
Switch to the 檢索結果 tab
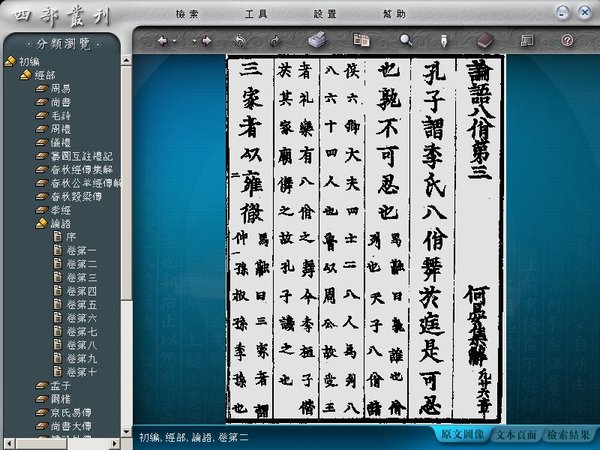tap(568, 435)
